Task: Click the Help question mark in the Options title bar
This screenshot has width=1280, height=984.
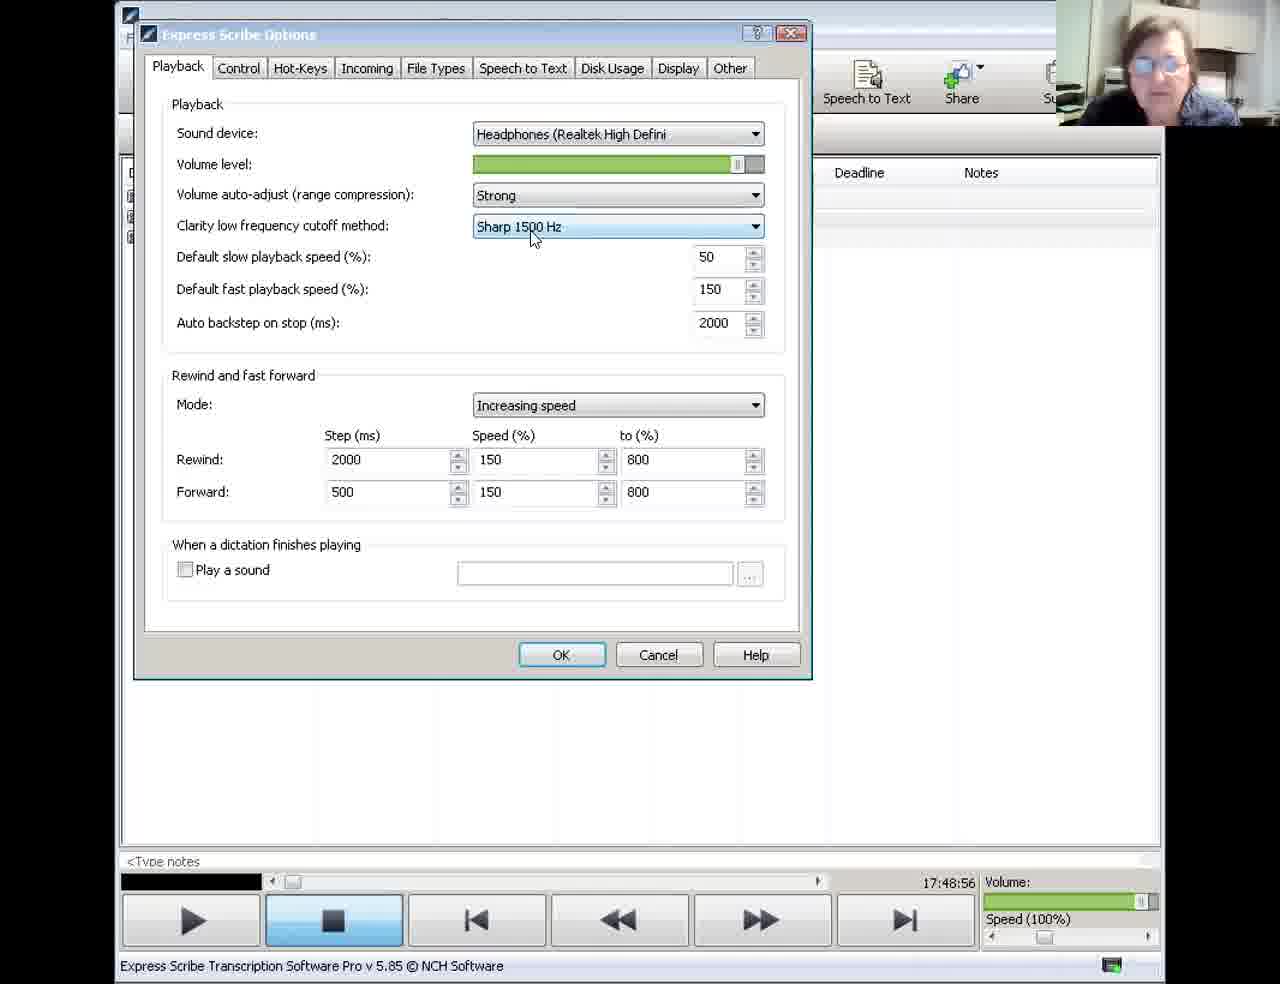Action: pos(757,33)
